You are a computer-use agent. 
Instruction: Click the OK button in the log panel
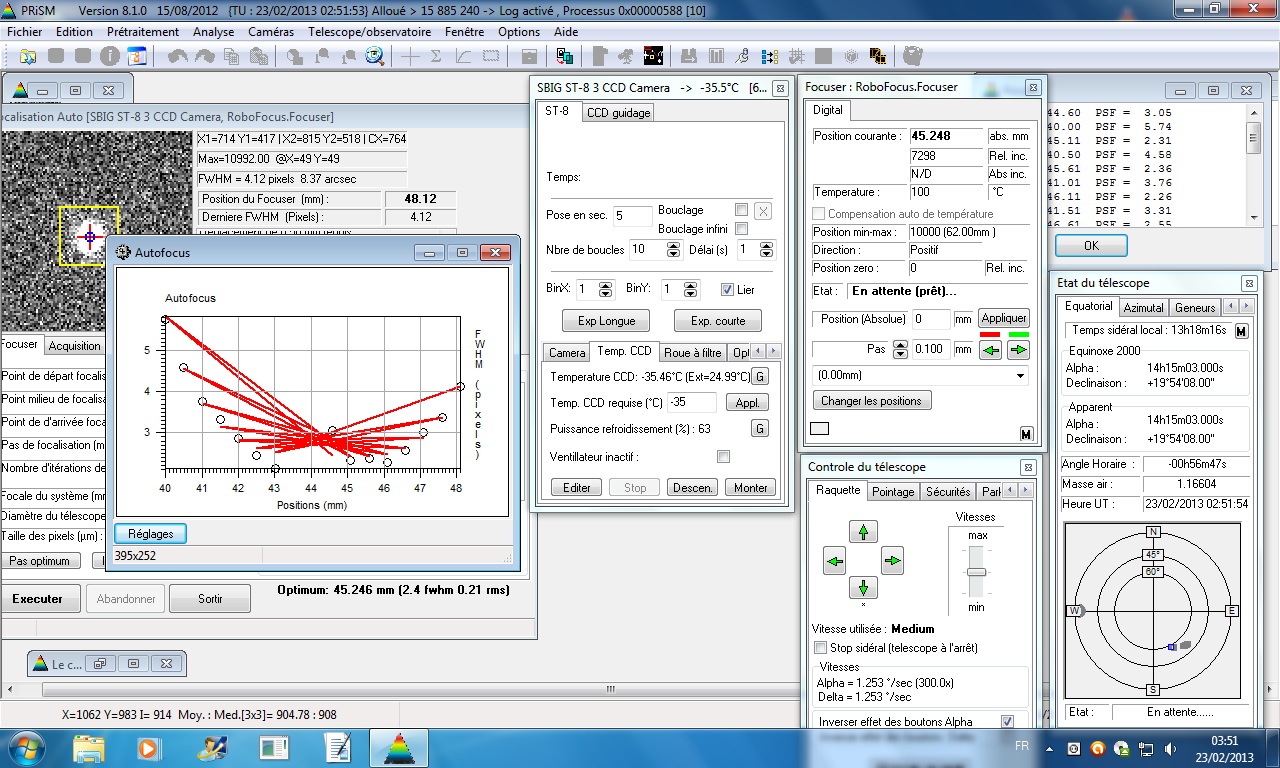point(1091,245)
